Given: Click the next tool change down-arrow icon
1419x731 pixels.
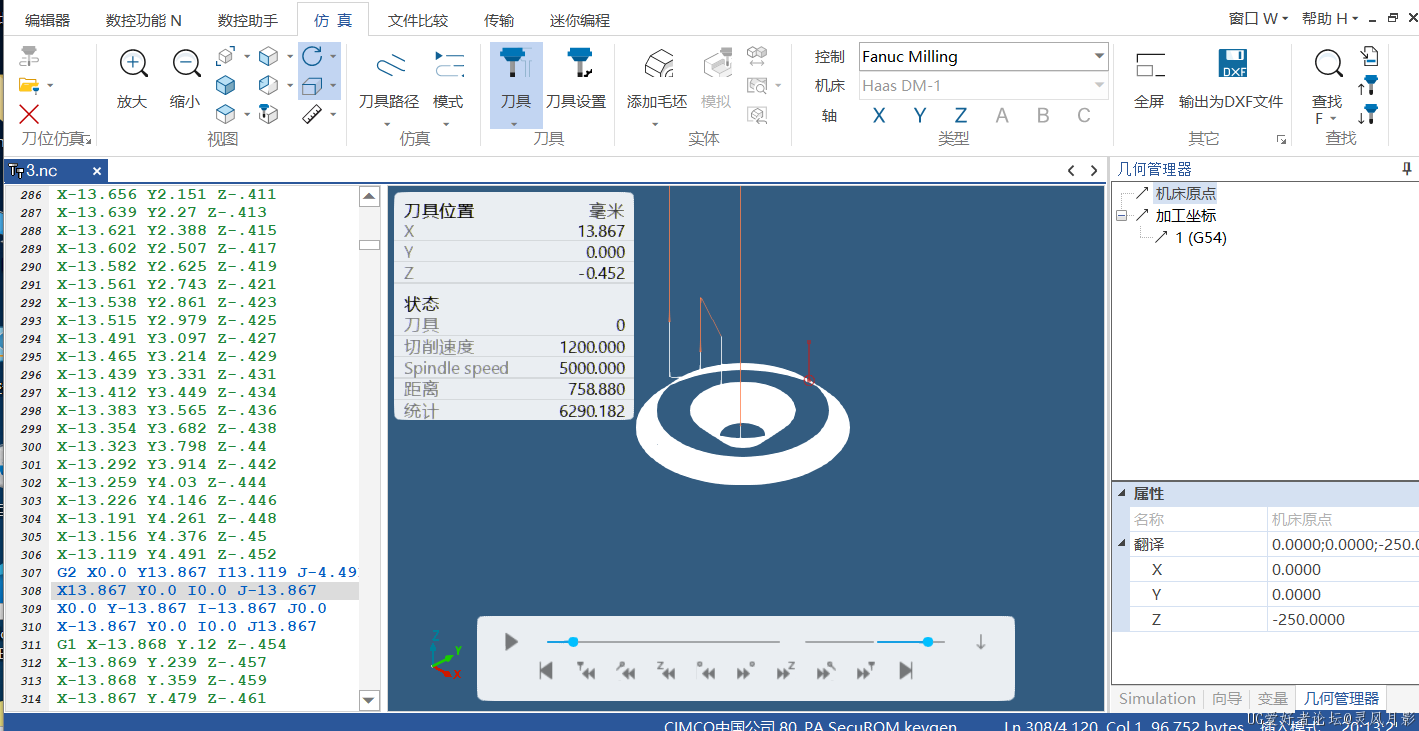Looking at the screenshot, I should click(1369, 114).
